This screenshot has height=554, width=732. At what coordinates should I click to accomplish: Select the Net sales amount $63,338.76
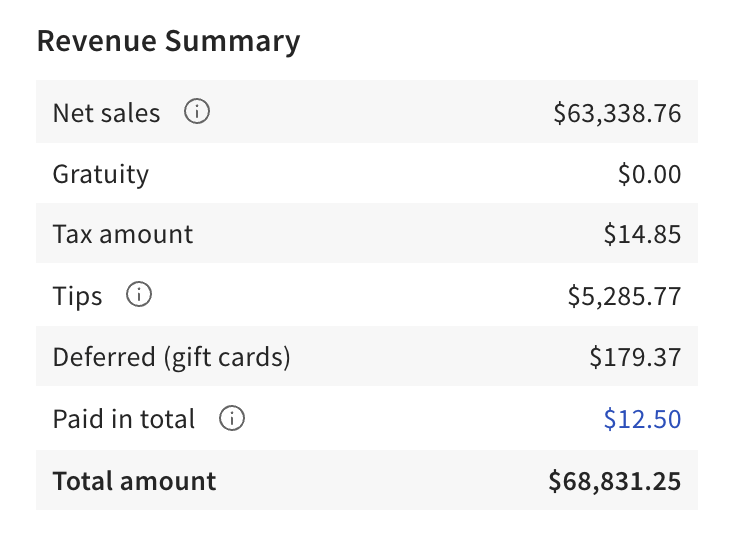[617, 113]
